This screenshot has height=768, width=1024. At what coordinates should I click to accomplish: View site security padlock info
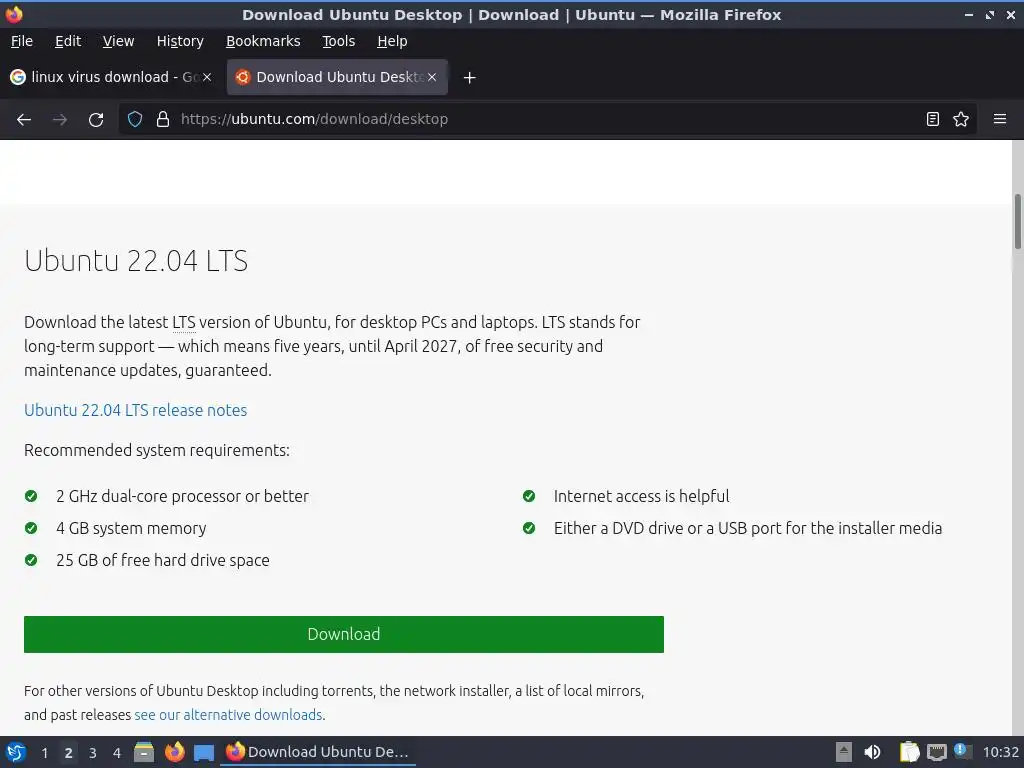coord(163,119)
